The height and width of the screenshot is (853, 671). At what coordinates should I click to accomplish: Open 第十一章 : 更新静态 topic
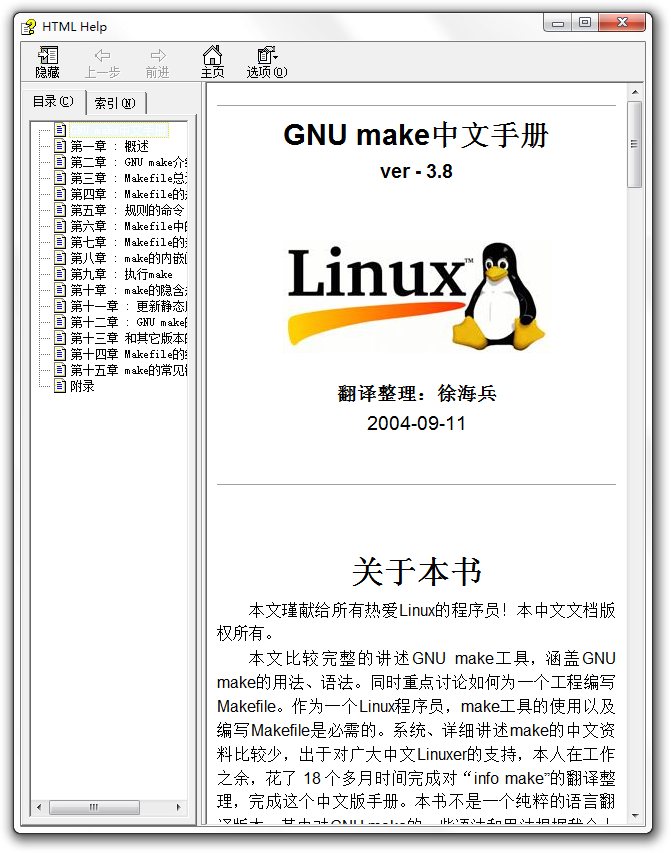[128, 306]
